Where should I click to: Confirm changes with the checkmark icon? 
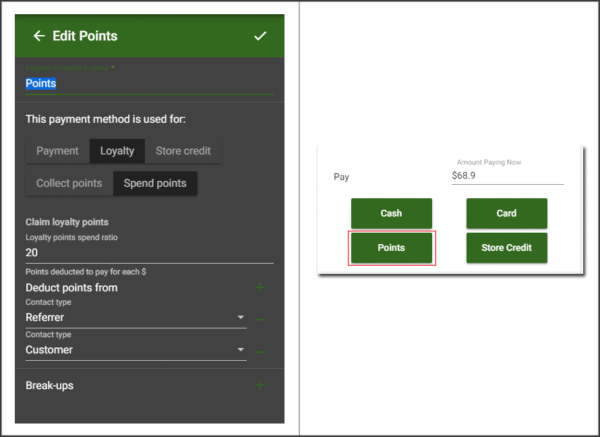pyautogui.click(x=260, y=36)
